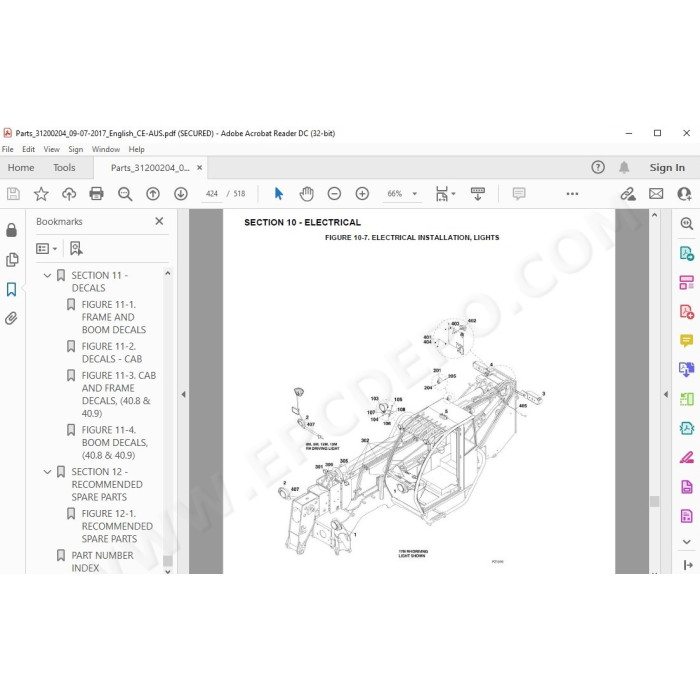The image size is (700, 700).
Task: Print the document with printer icon
Action: [x=96, y=194]
